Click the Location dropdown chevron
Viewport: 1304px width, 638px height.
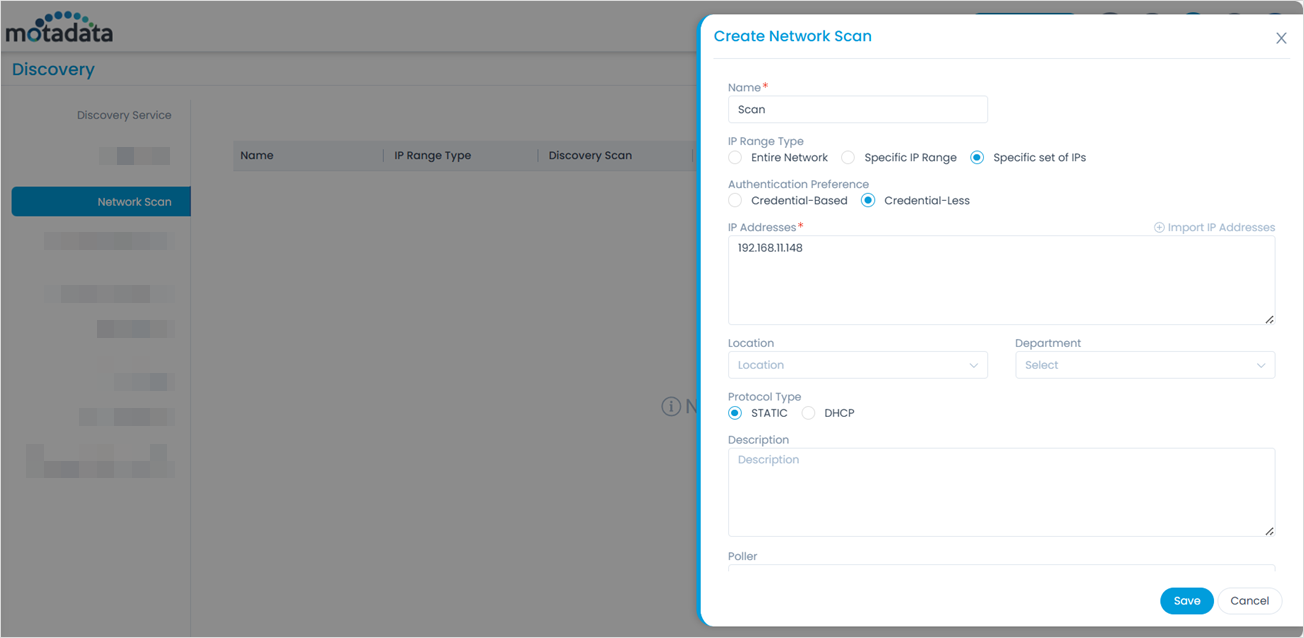(x=973, y=365)
